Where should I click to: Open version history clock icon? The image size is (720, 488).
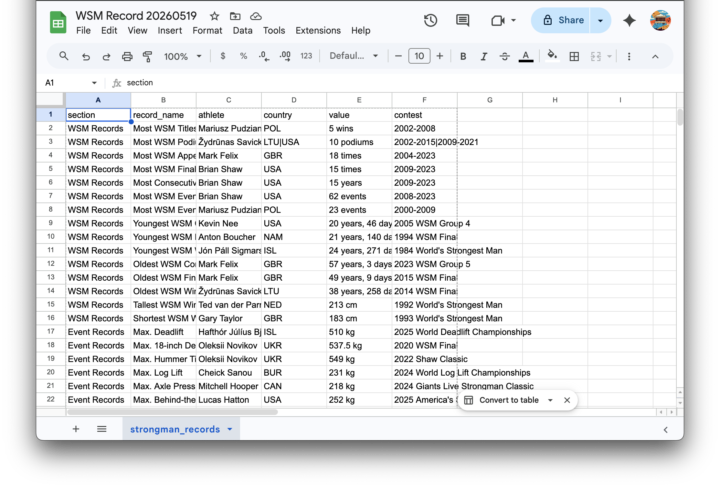[430, 20]
